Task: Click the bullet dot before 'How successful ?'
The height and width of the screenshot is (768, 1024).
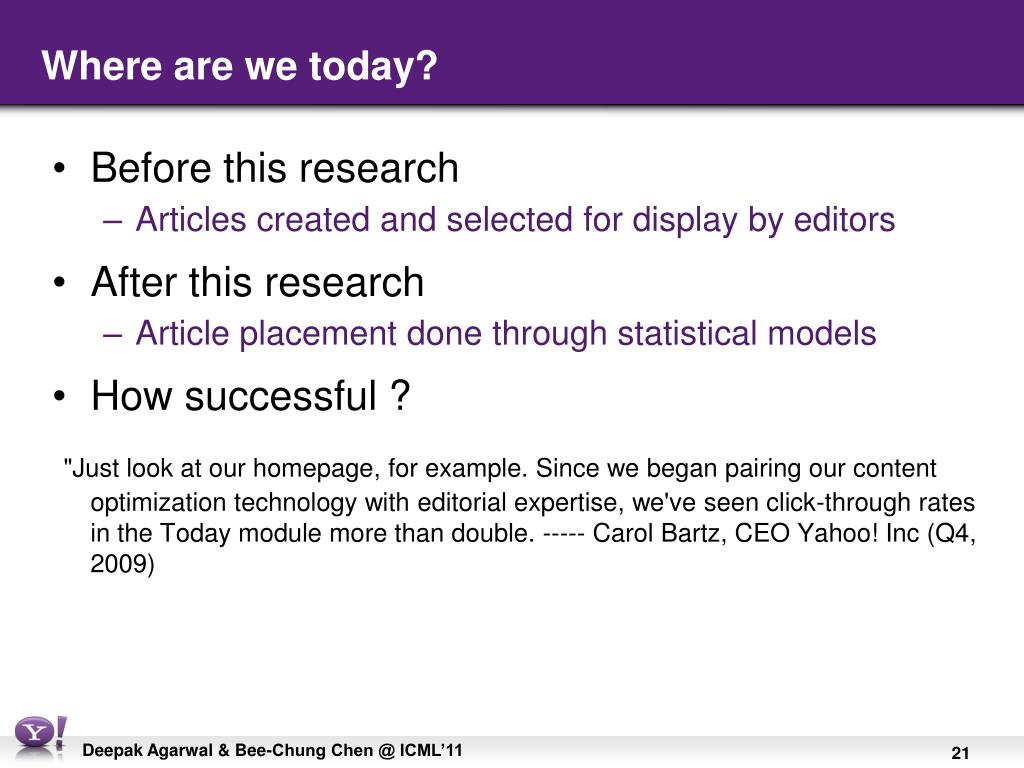Action: pos(59,396)
